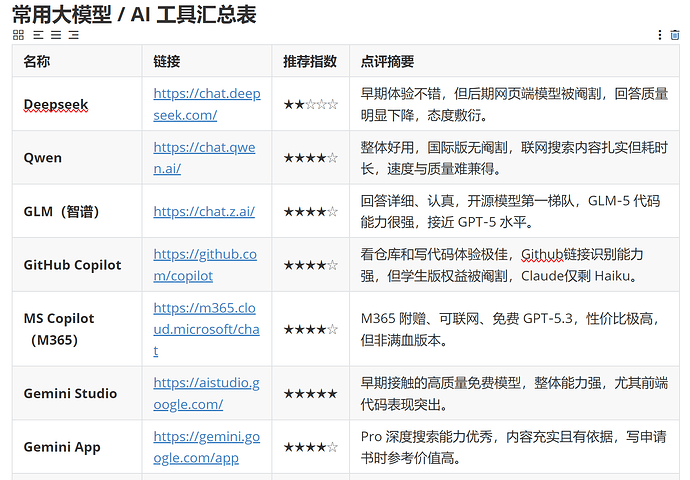690x480 pixels.
Task: Select the Gemini App name cell
Action: pyautogui.click(x=77, y=447)
